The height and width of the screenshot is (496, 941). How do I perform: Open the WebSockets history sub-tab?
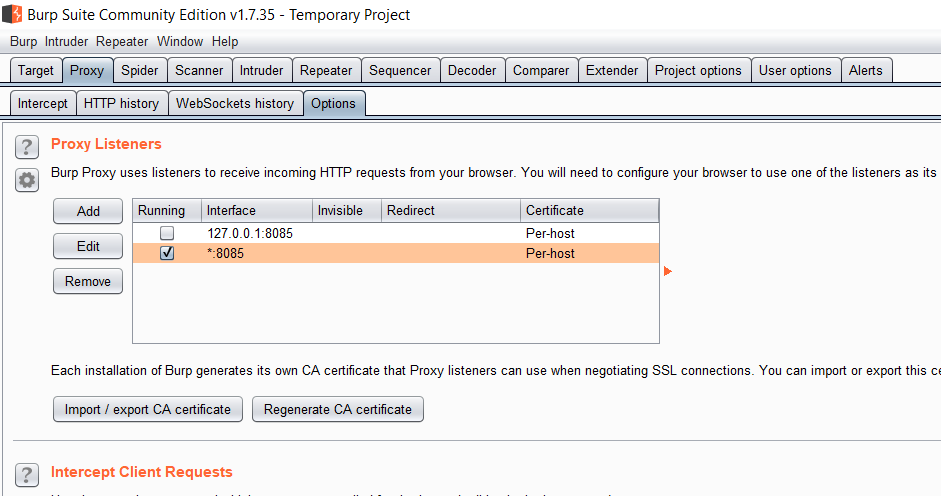point(235,103)
